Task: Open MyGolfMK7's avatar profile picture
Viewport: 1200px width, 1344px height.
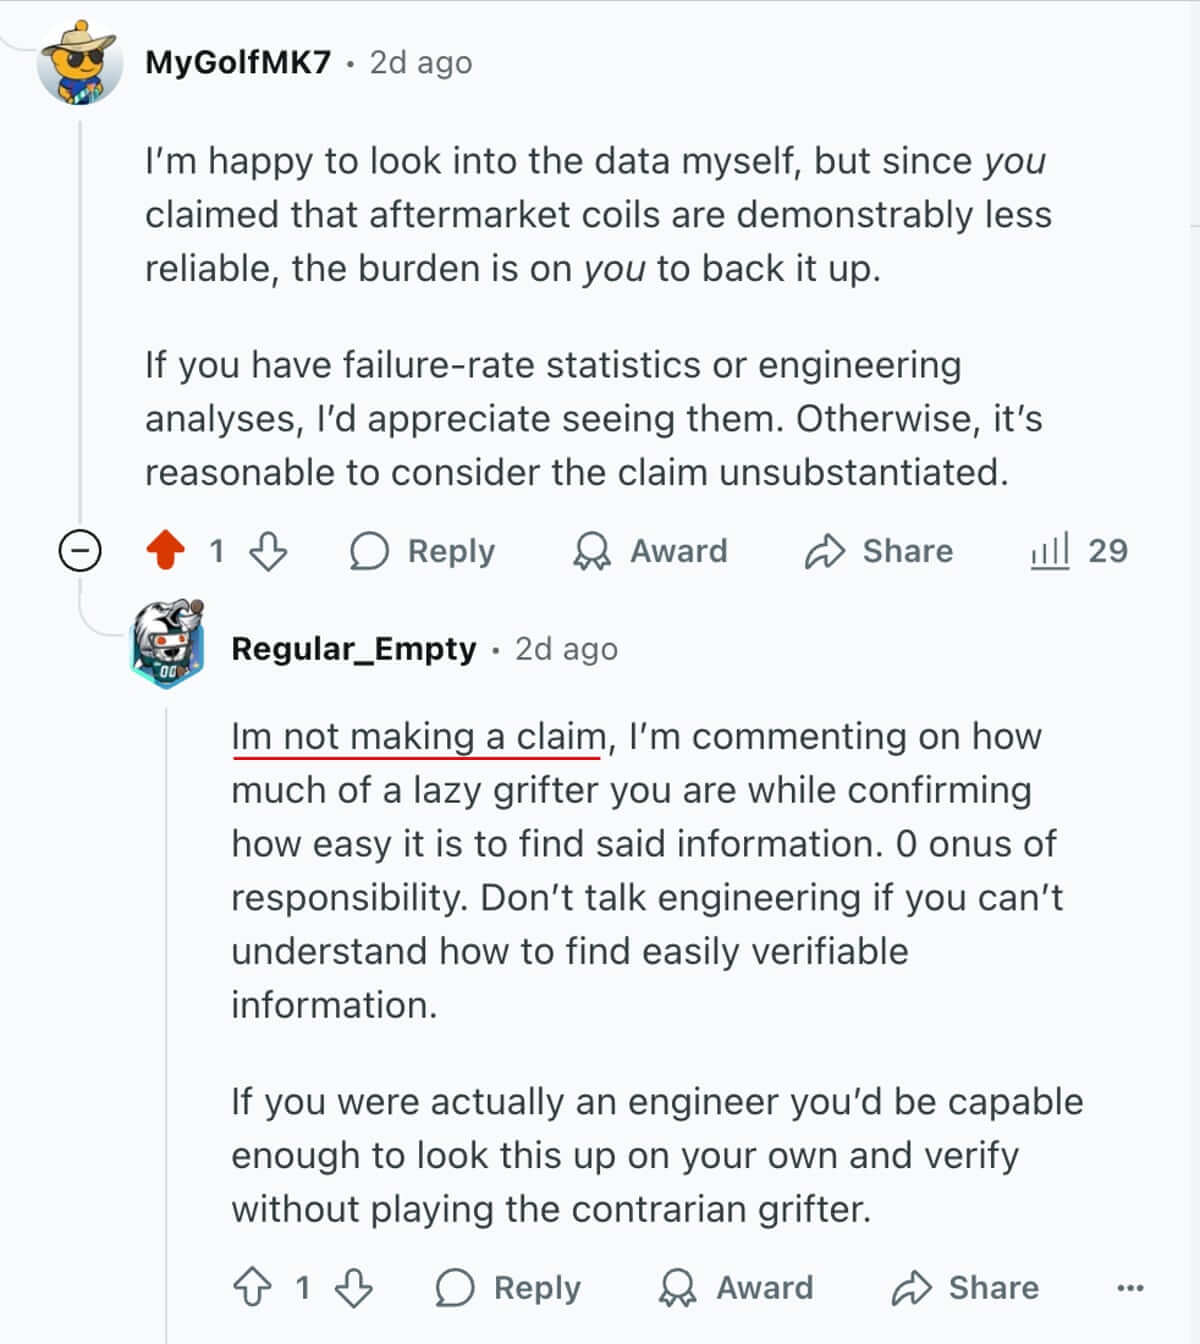Action: point(79,64)
